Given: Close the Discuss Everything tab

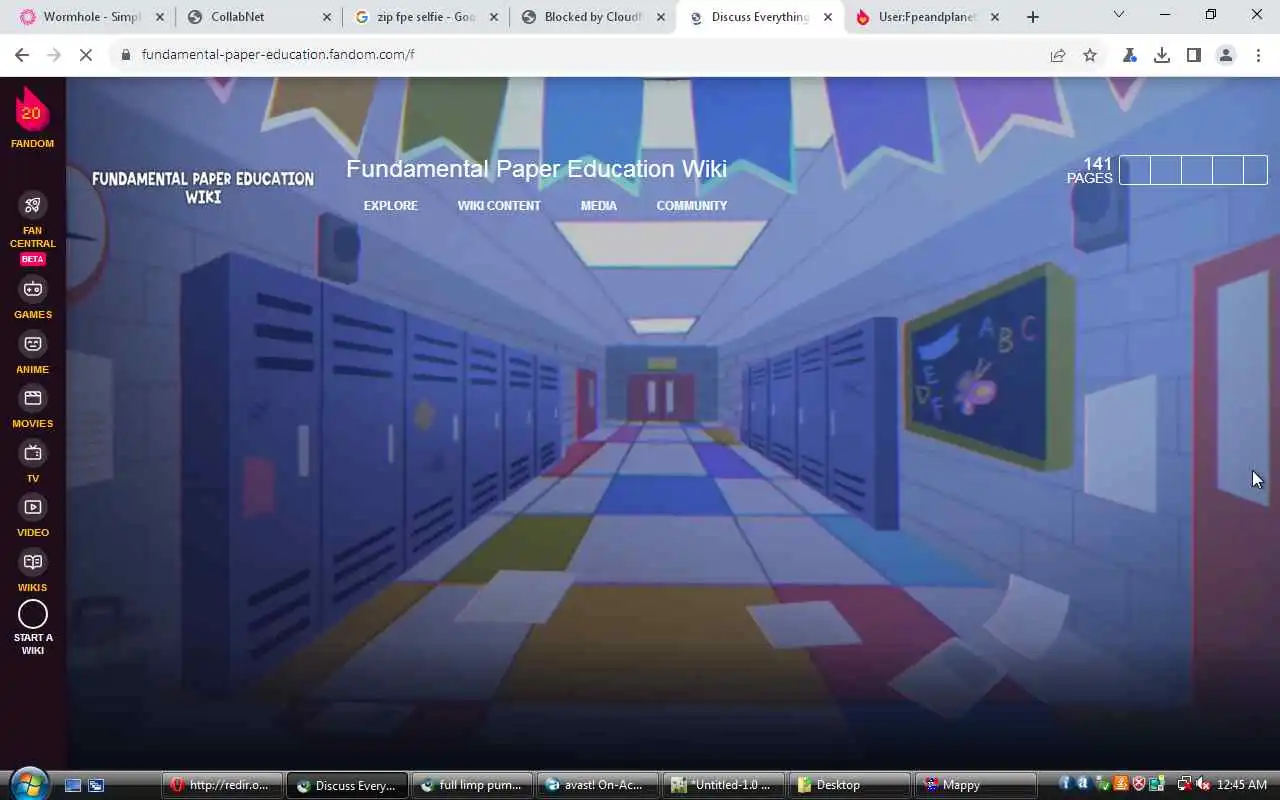Looking at the screenshot, I should tap(827, 17).
